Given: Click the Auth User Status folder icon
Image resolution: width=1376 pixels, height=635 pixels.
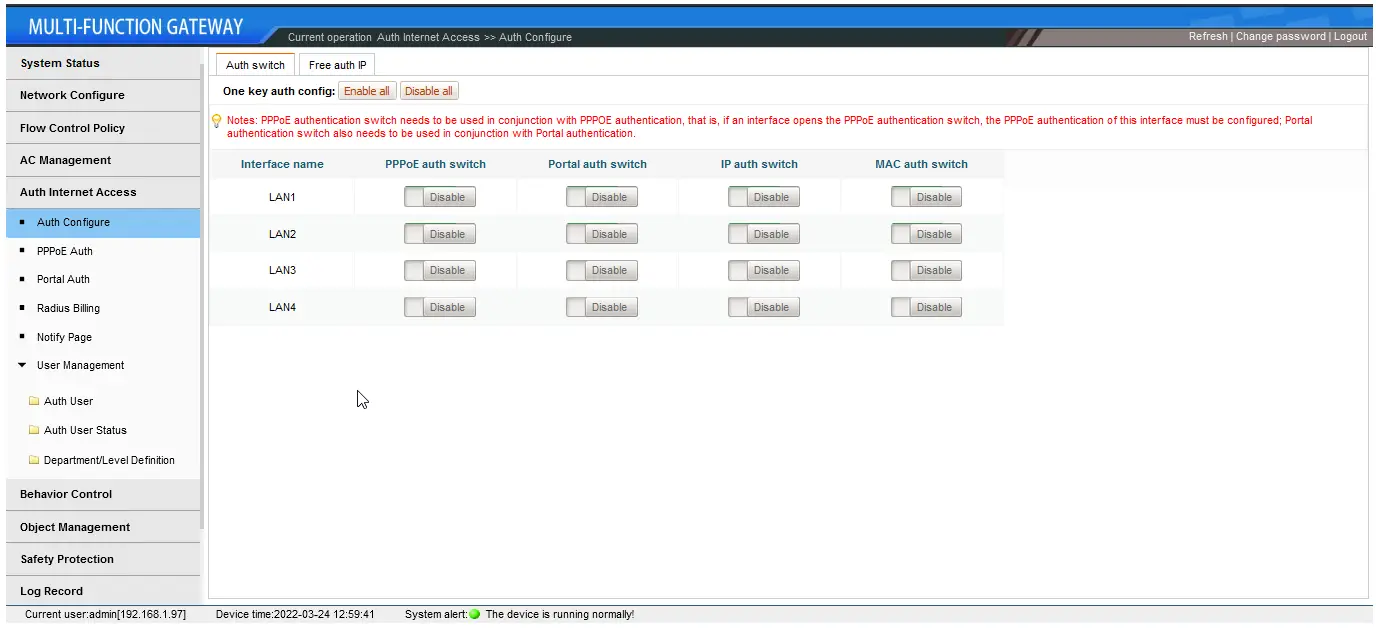Looking at the screenshot, I should (x=34, y=430).
